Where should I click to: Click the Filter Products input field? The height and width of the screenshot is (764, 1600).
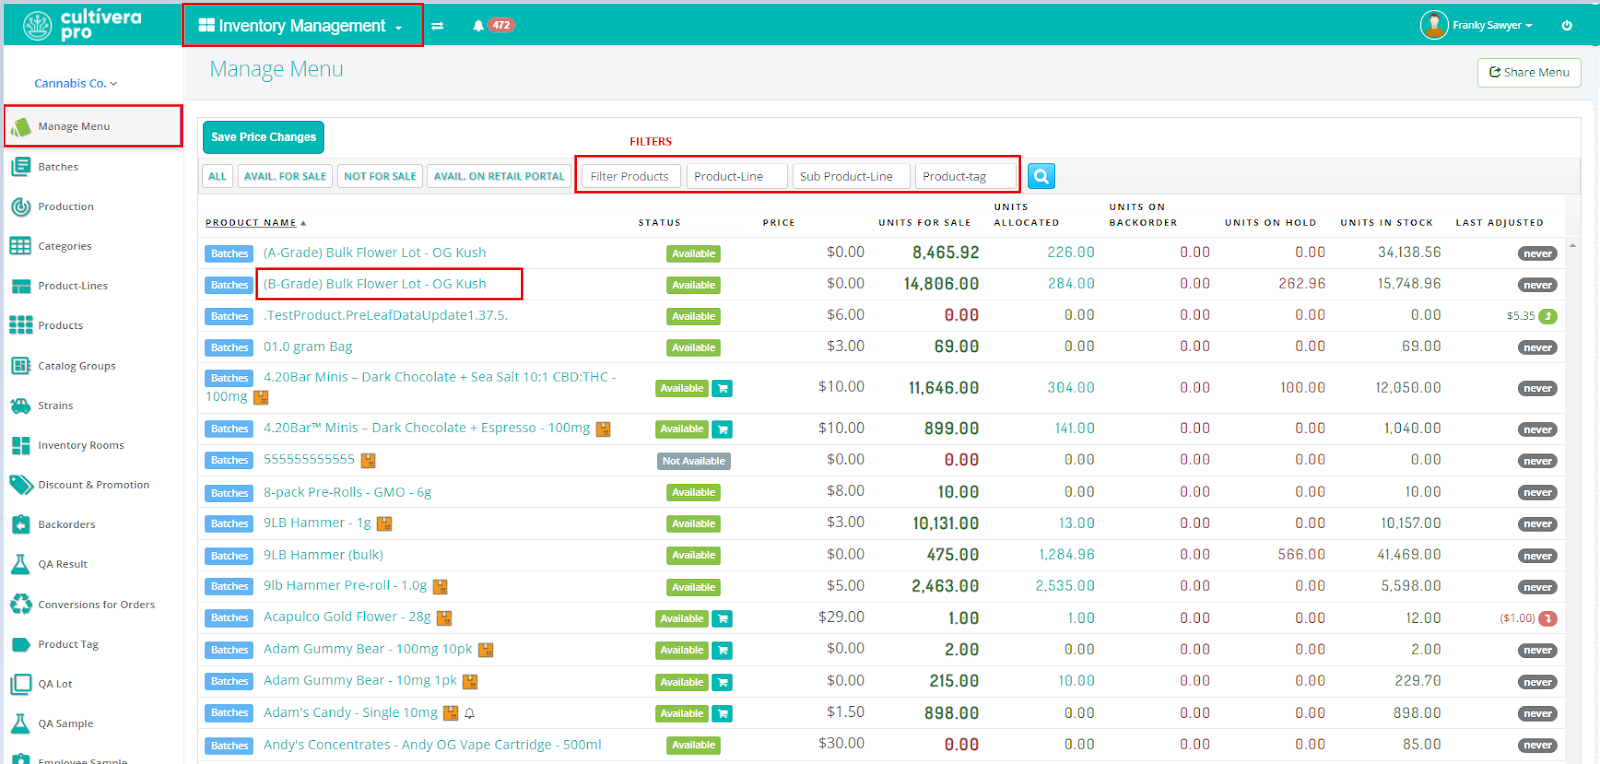pyautogui.click(x=630, y=176)
